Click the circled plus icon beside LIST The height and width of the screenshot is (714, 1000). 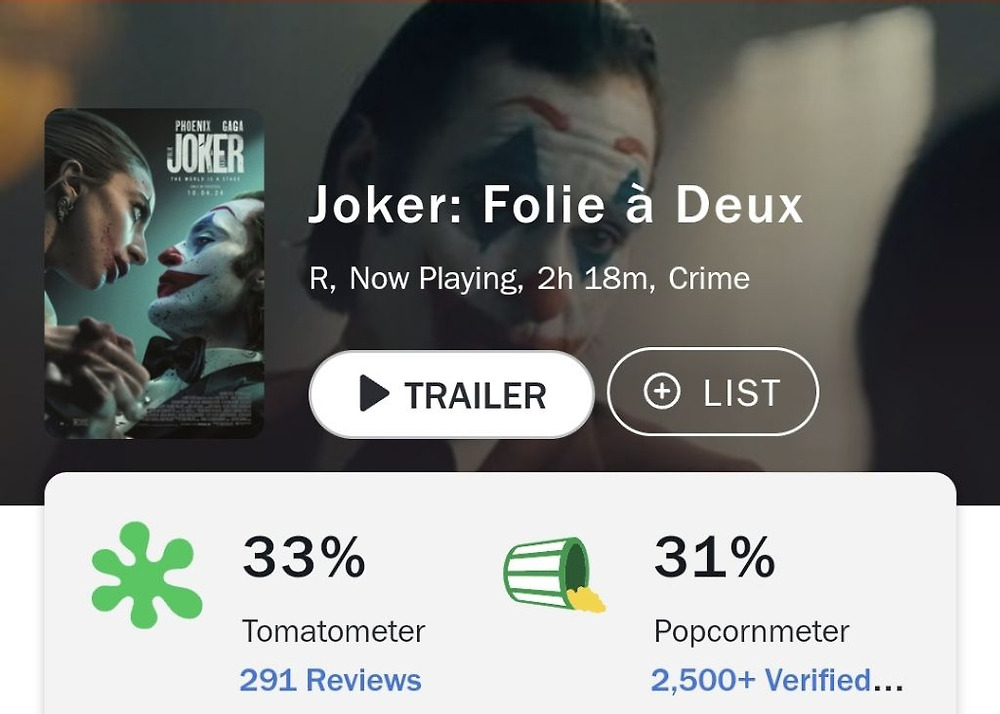[662, 390]
